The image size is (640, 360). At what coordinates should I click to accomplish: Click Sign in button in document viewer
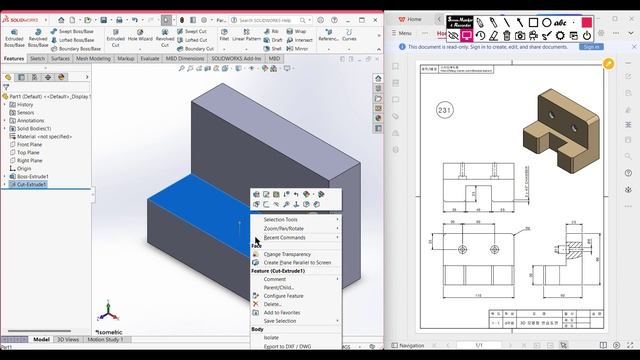point(591,47)
